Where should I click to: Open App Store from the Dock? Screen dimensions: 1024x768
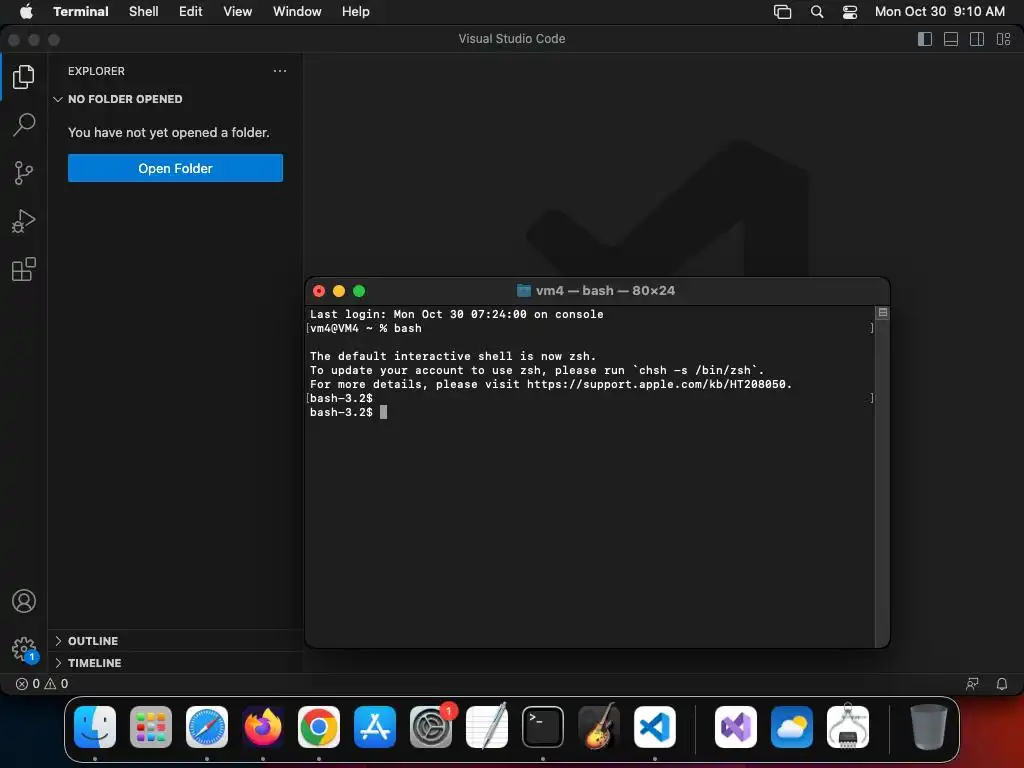[375, 727]
